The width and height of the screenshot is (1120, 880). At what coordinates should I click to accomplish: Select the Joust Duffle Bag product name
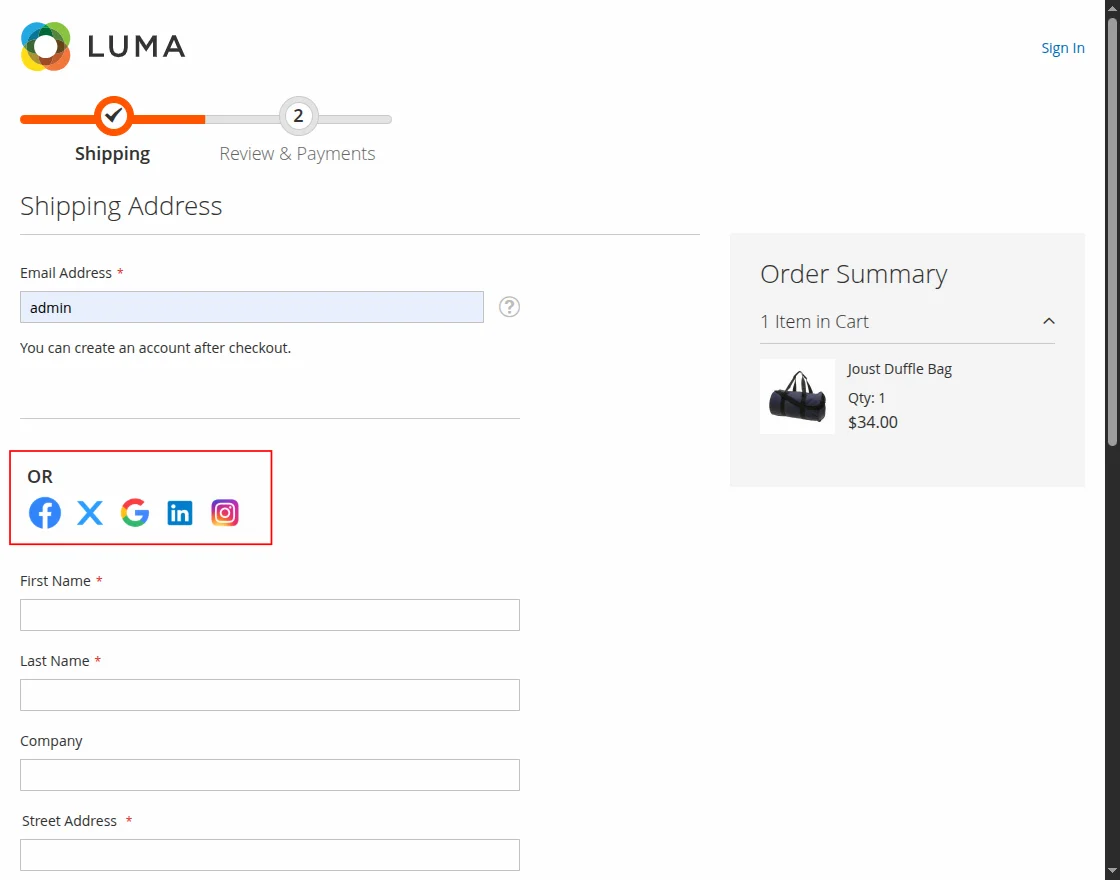[898, 368]
